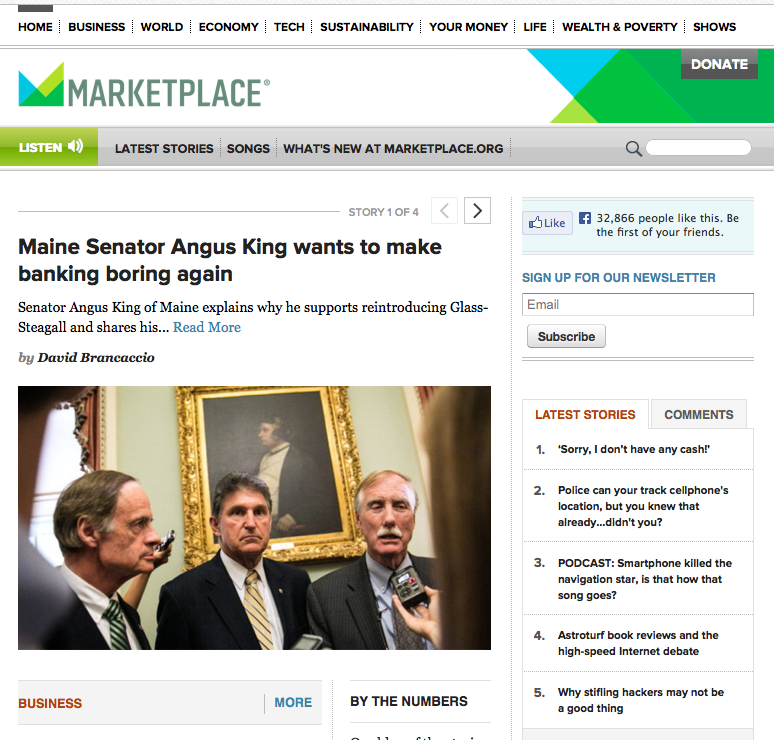The image size is (774, 740).
Task: Open the Sustainability menu item
Action: [367, 27]
